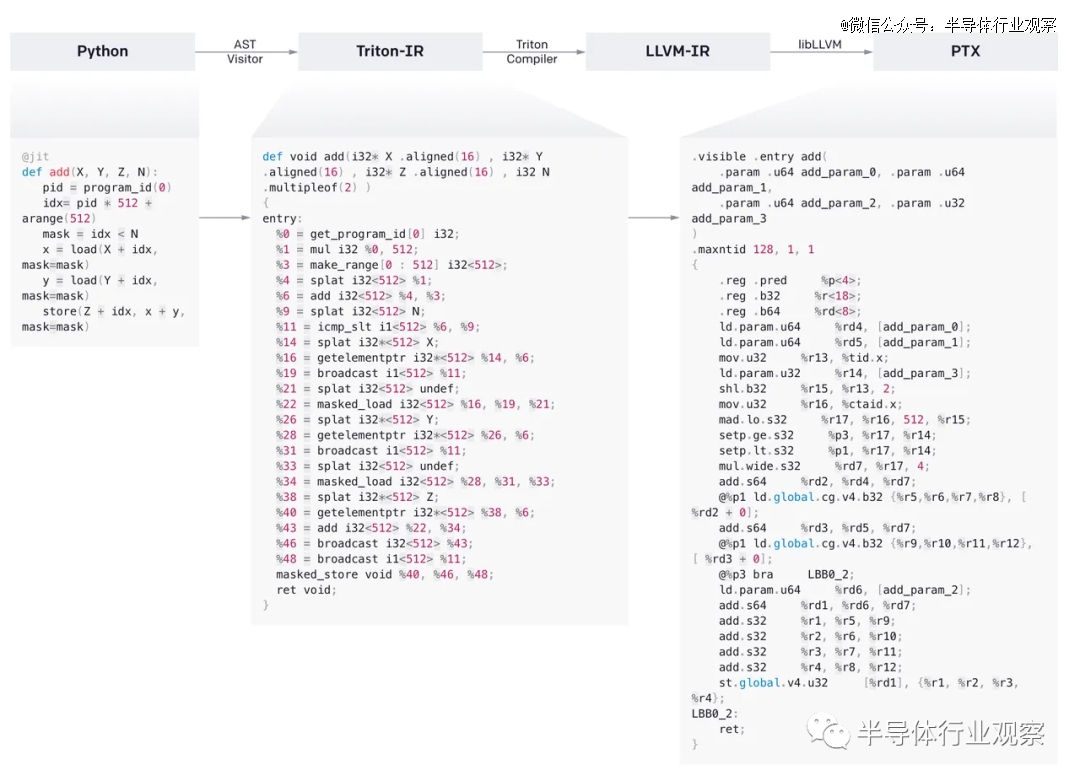Viewport: 1080px width, 781px height.
Task: Click the 'AST Visitor' arrow label
Action: (245, 52)
